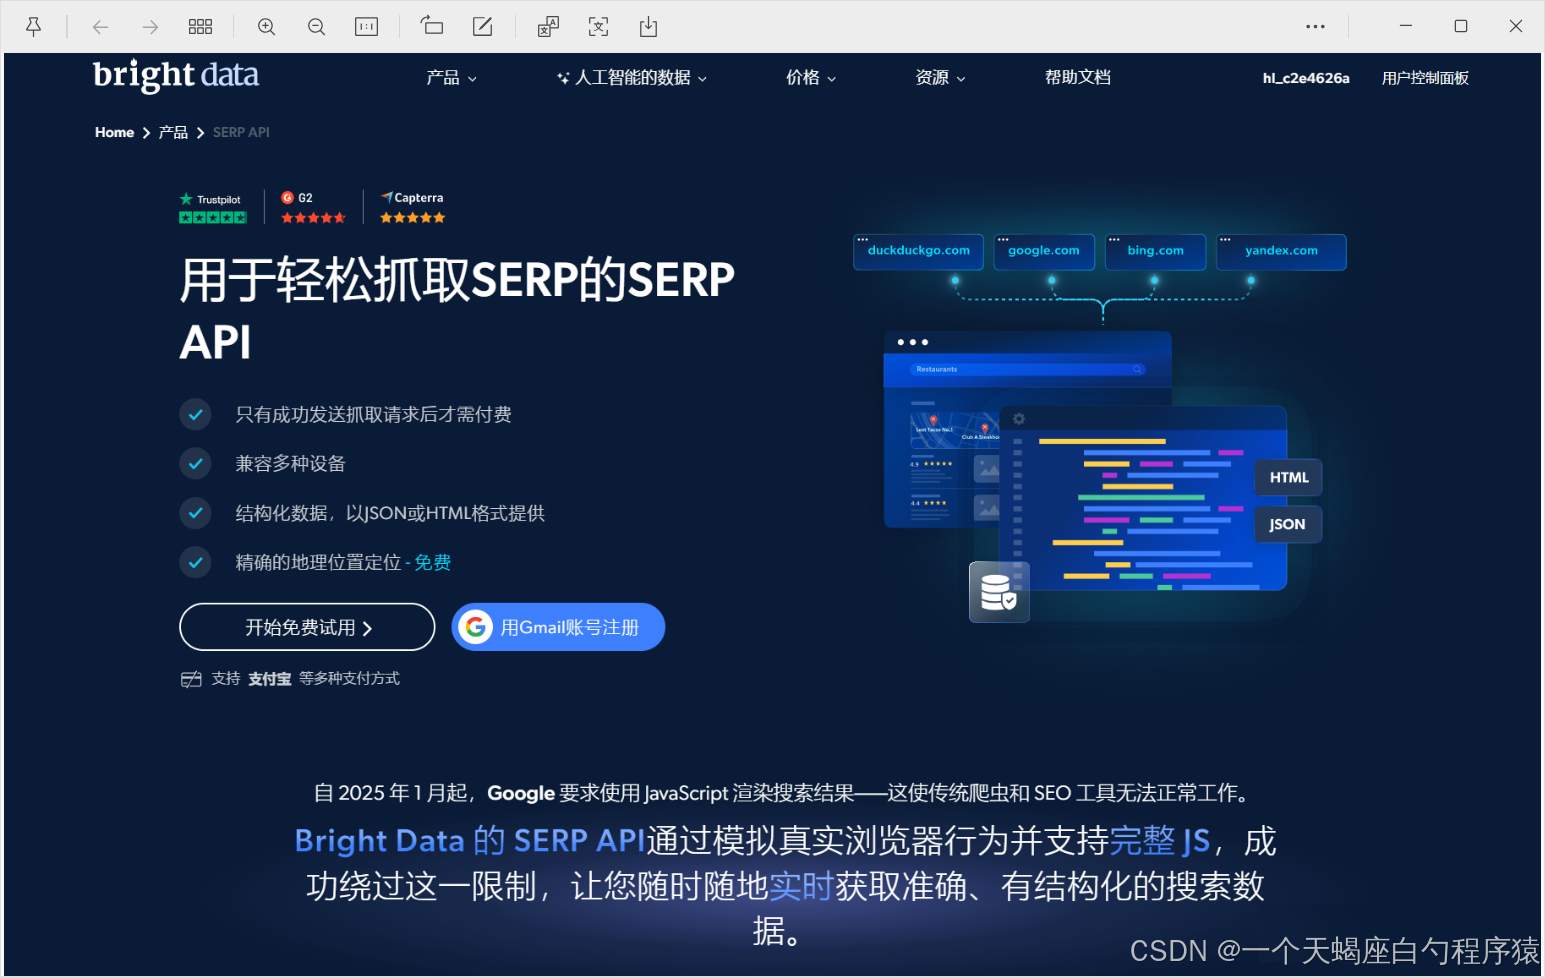Save the image to disk

coord(648,27)
